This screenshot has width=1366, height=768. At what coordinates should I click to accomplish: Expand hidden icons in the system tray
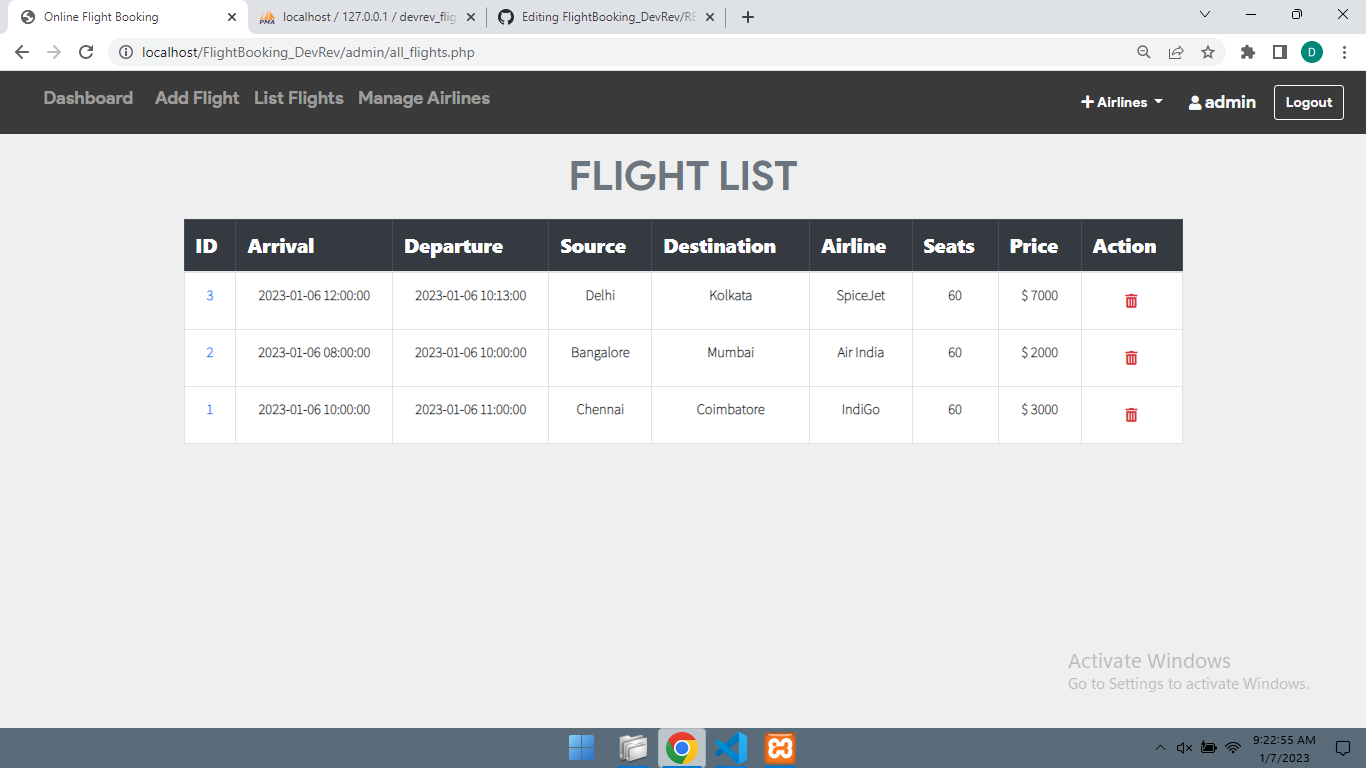(1159, 747)
